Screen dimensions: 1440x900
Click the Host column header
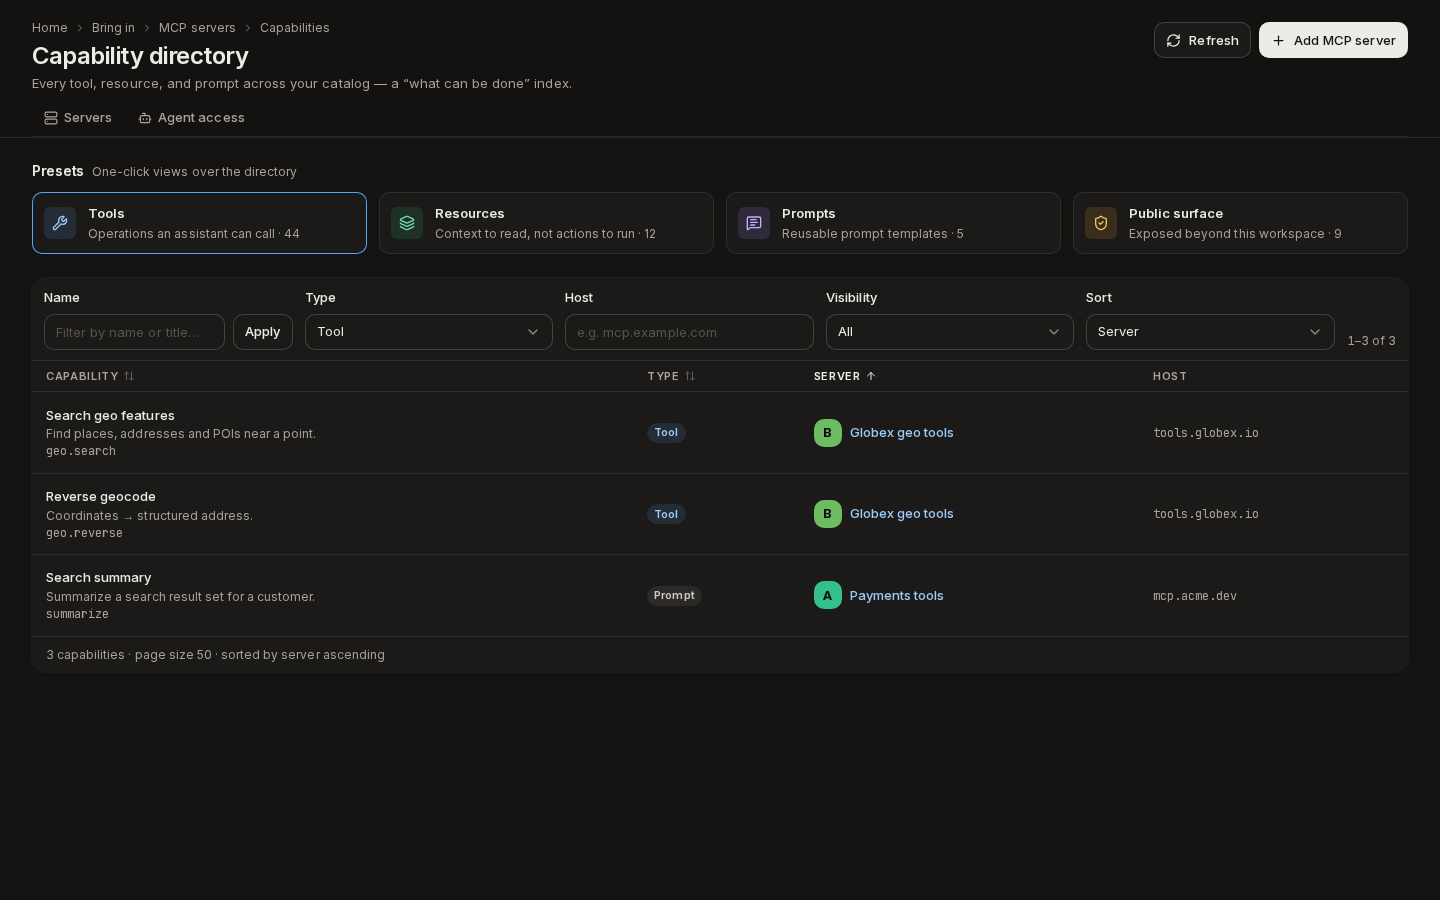pos(1170,376)
